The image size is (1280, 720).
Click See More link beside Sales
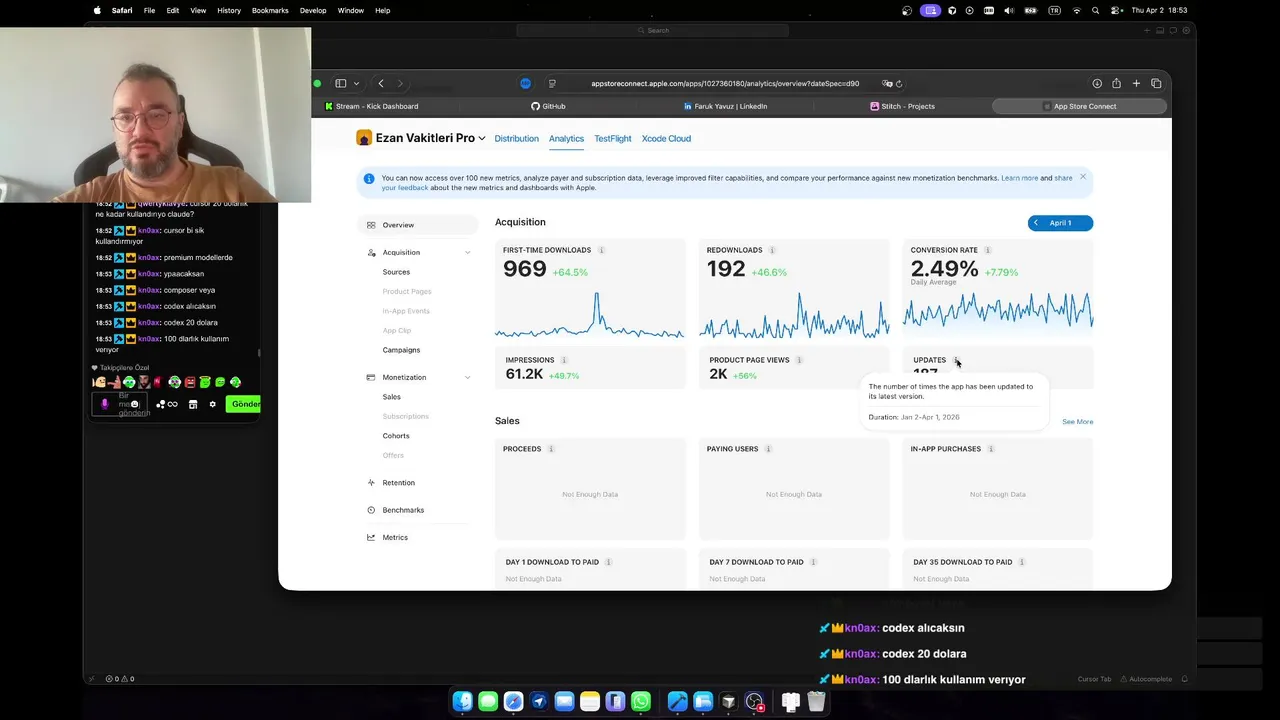coord(1077,422)
